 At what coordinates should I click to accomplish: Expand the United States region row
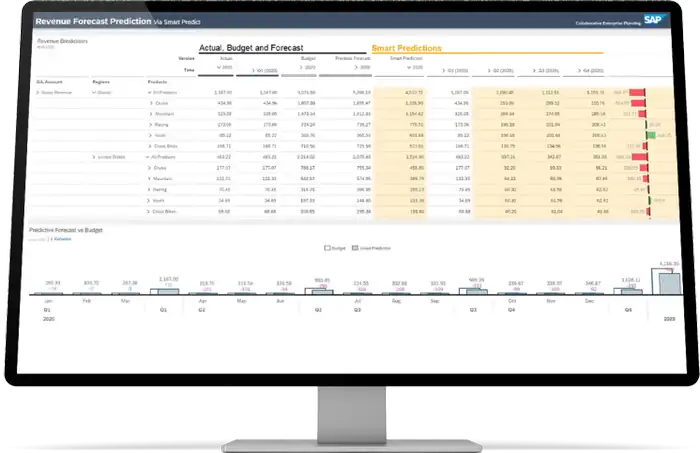(x=94, y=156)
